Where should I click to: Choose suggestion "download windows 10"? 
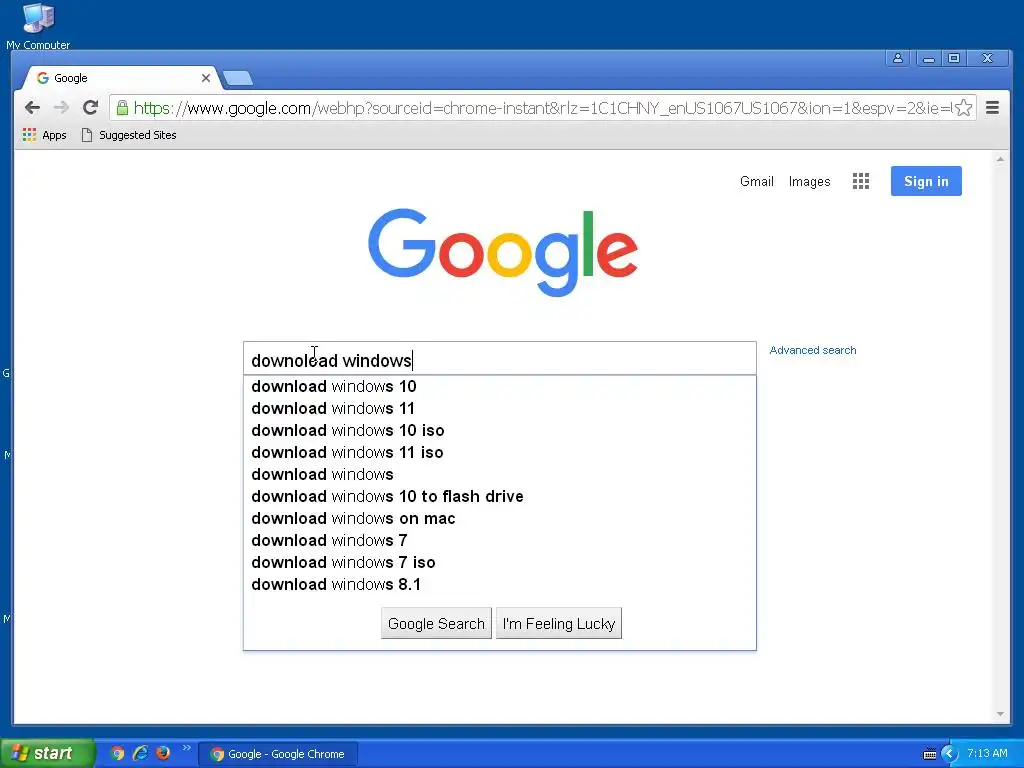point(500,387)
